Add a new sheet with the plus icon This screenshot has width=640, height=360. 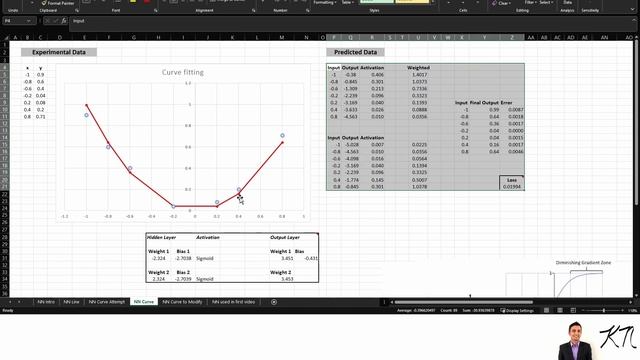point(274,302)
